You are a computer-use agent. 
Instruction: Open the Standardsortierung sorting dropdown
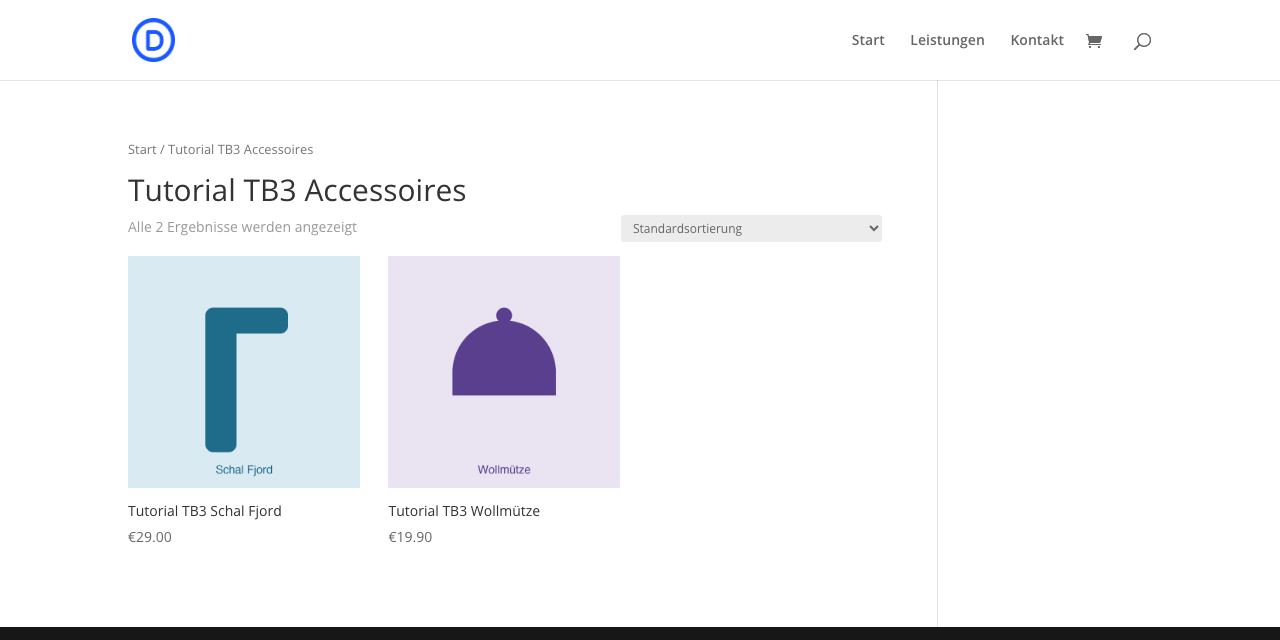point(751,228)
